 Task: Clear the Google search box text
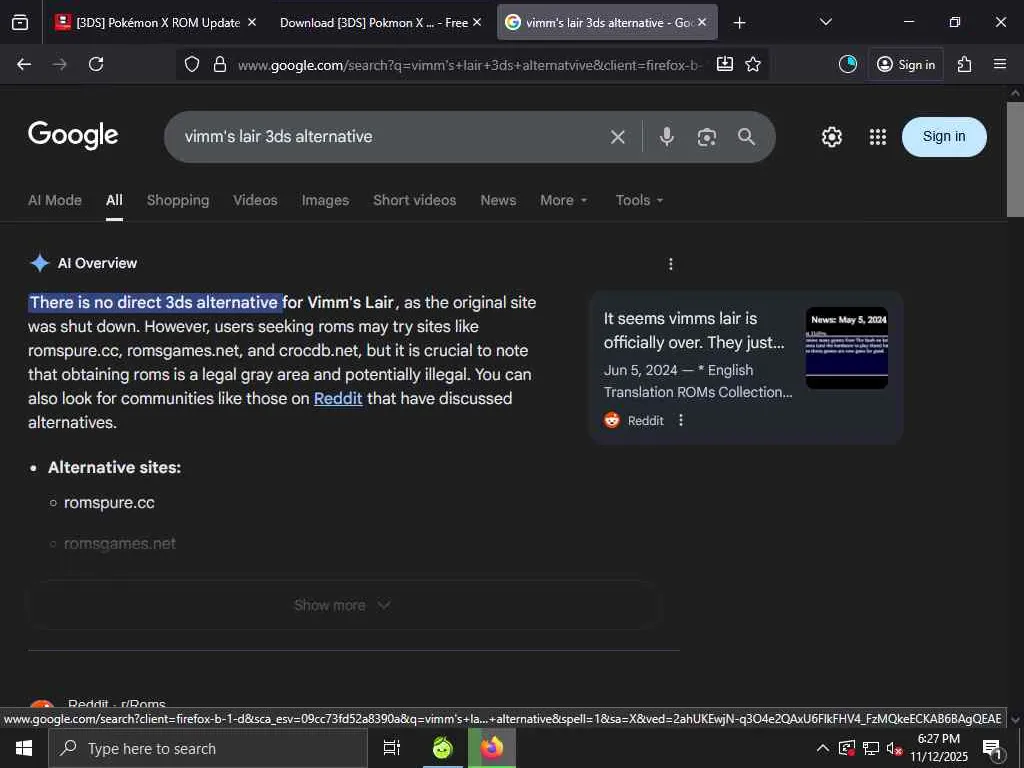pos(617,136)
